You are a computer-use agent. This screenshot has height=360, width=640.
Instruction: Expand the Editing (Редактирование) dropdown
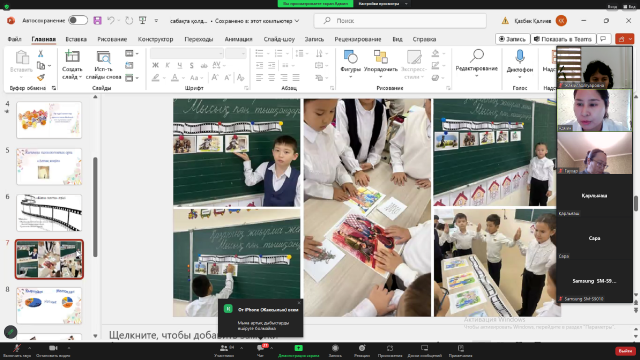(x=476, y=61)
